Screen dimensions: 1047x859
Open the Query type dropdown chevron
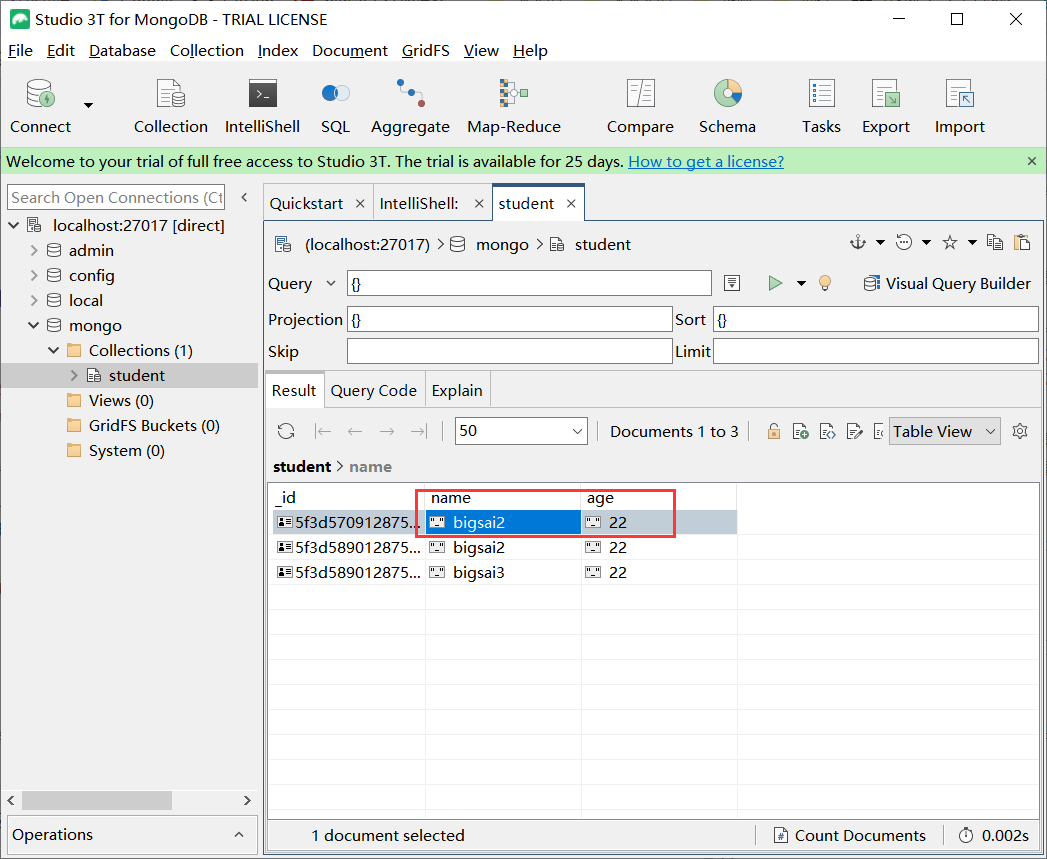coord(331,283)
